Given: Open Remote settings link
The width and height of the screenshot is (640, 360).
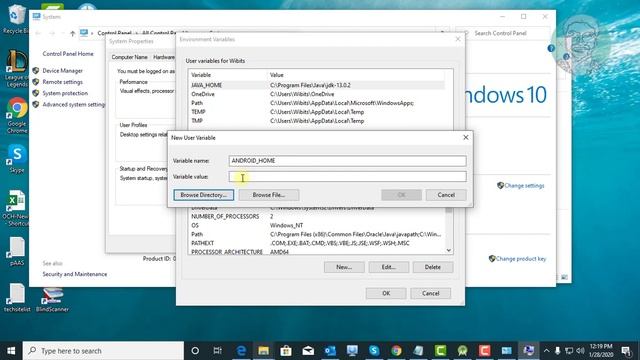Looking at the screenshot, I should 62,82.
